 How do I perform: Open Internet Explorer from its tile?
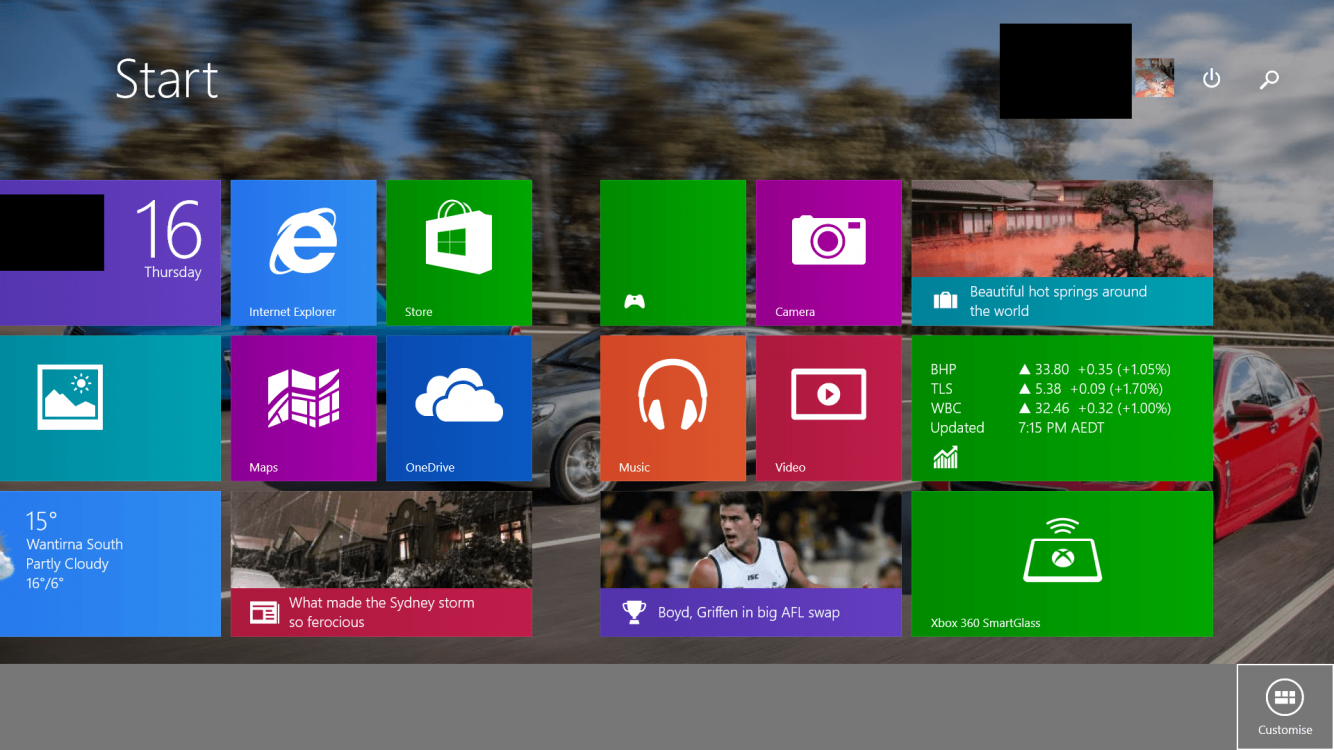tap(303, 252)
